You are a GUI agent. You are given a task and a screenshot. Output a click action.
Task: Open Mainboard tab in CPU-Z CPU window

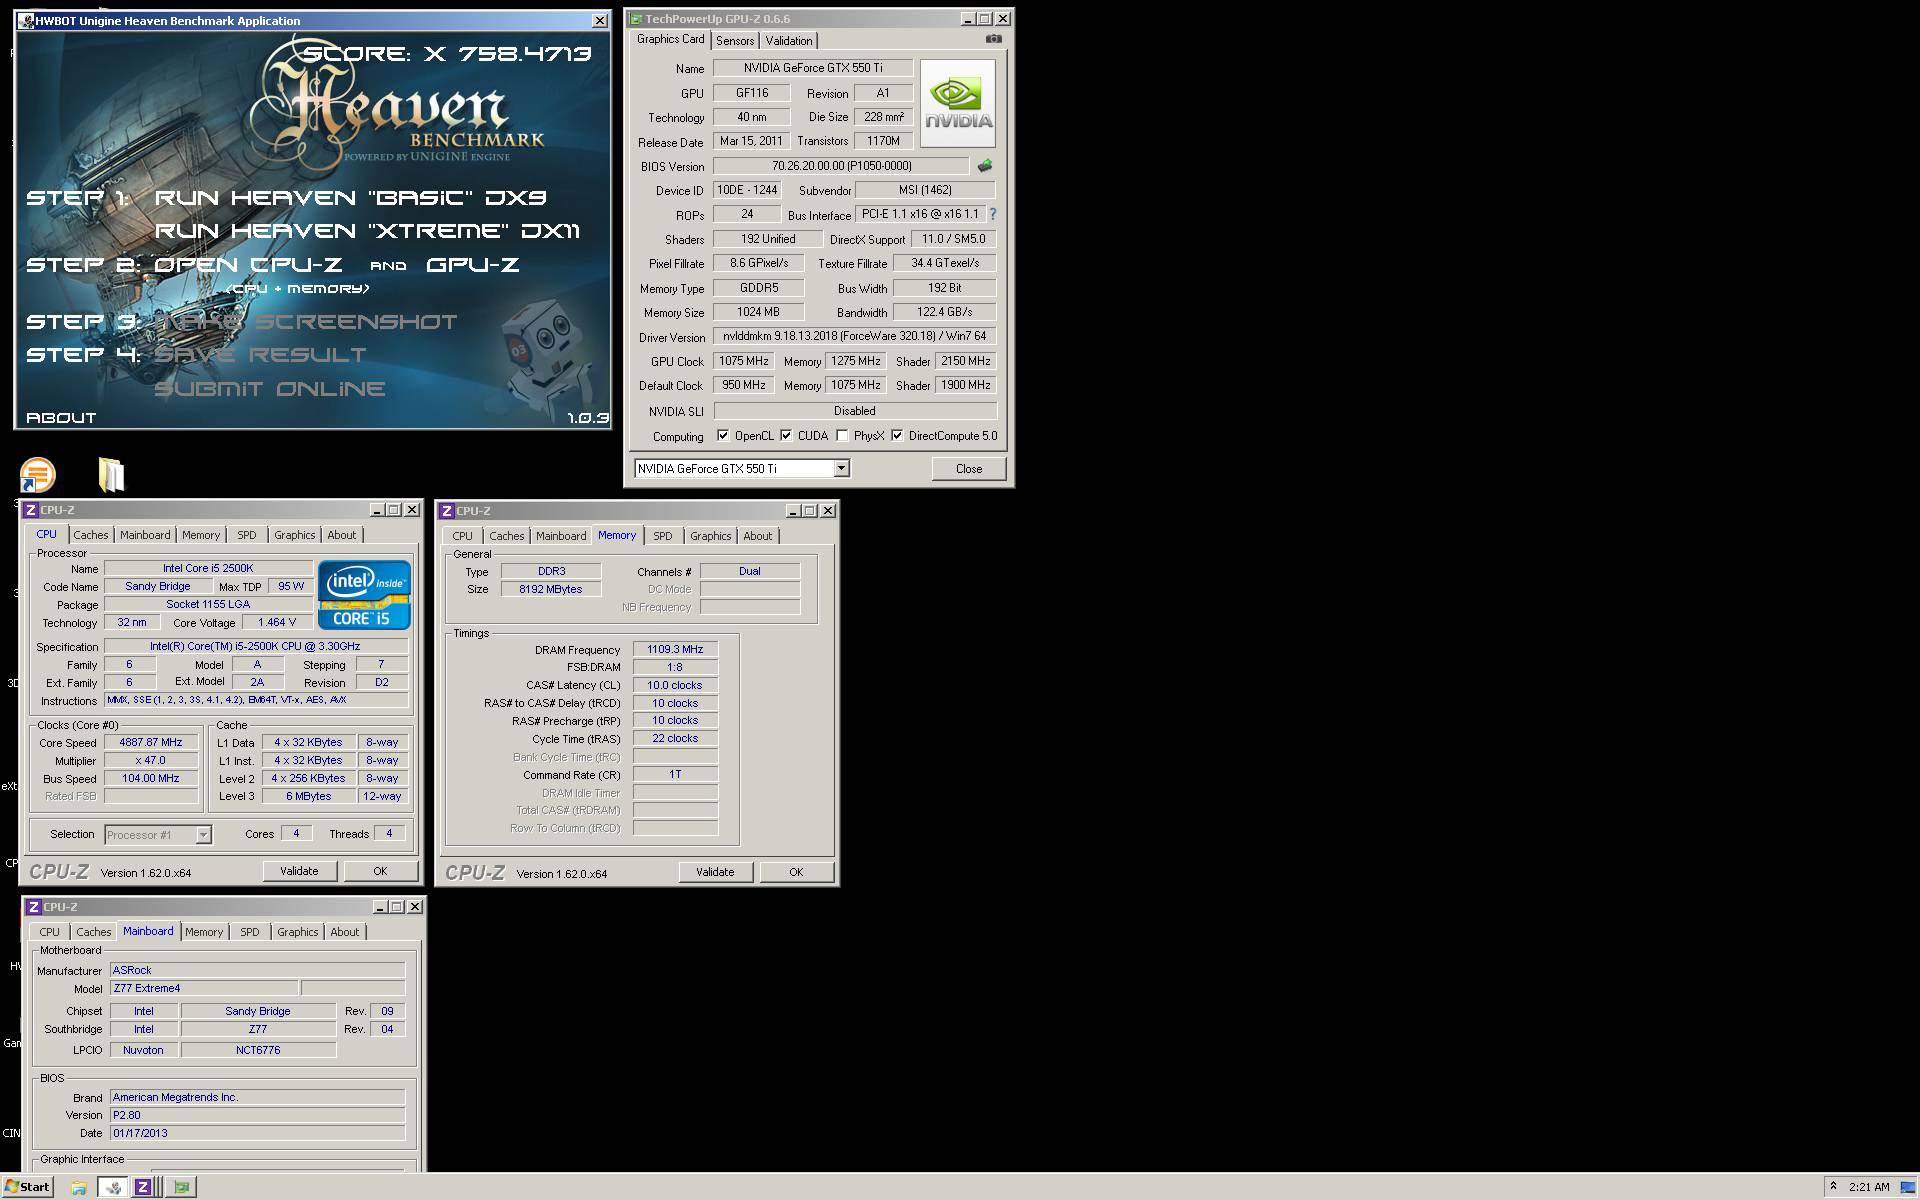(x=145, y=535)
